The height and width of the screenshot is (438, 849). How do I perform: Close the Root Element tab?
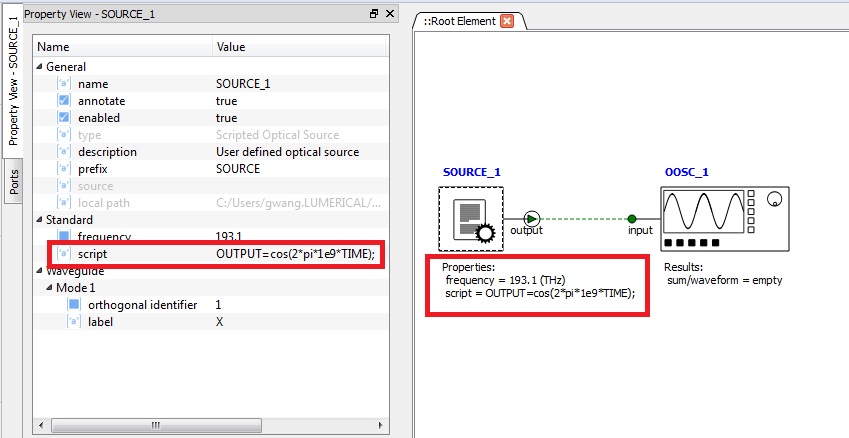coord(507,21)
